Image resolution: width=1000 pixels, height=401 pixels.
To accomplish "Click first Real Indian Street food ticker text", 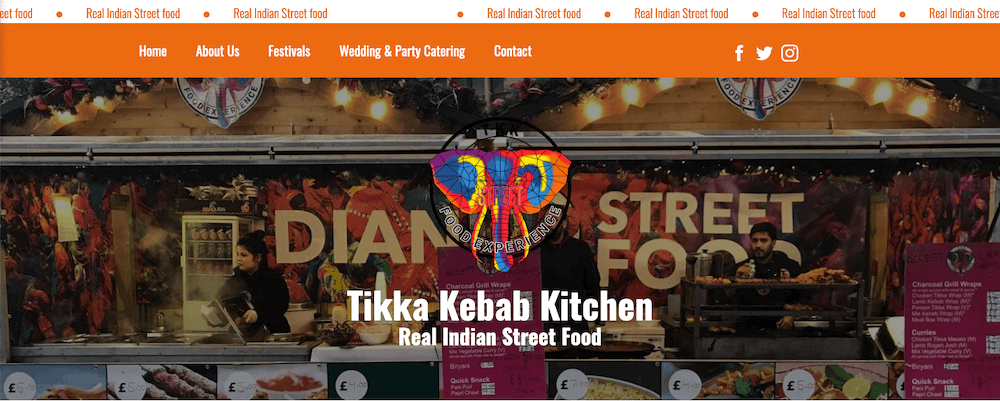I will click(x=133, y=13).
